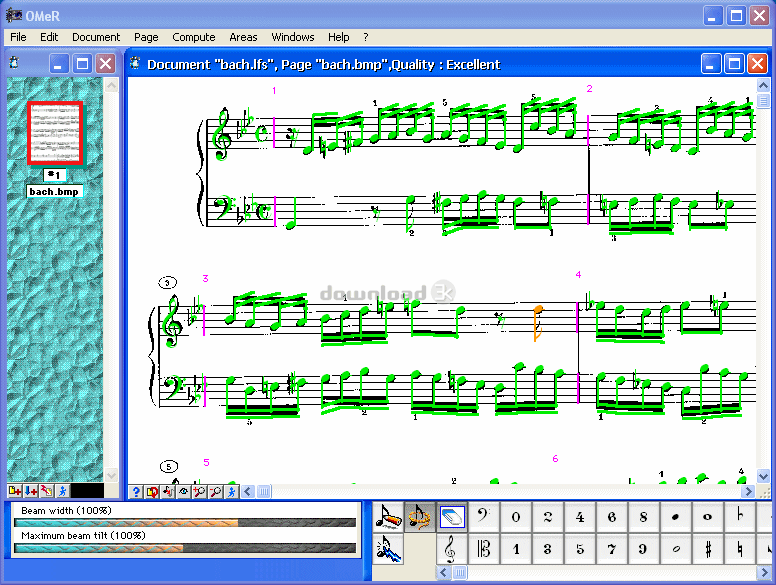Screen dimensions: 776x585
Task: Select digit 3 in symbol palette
Action: point(547,549)
